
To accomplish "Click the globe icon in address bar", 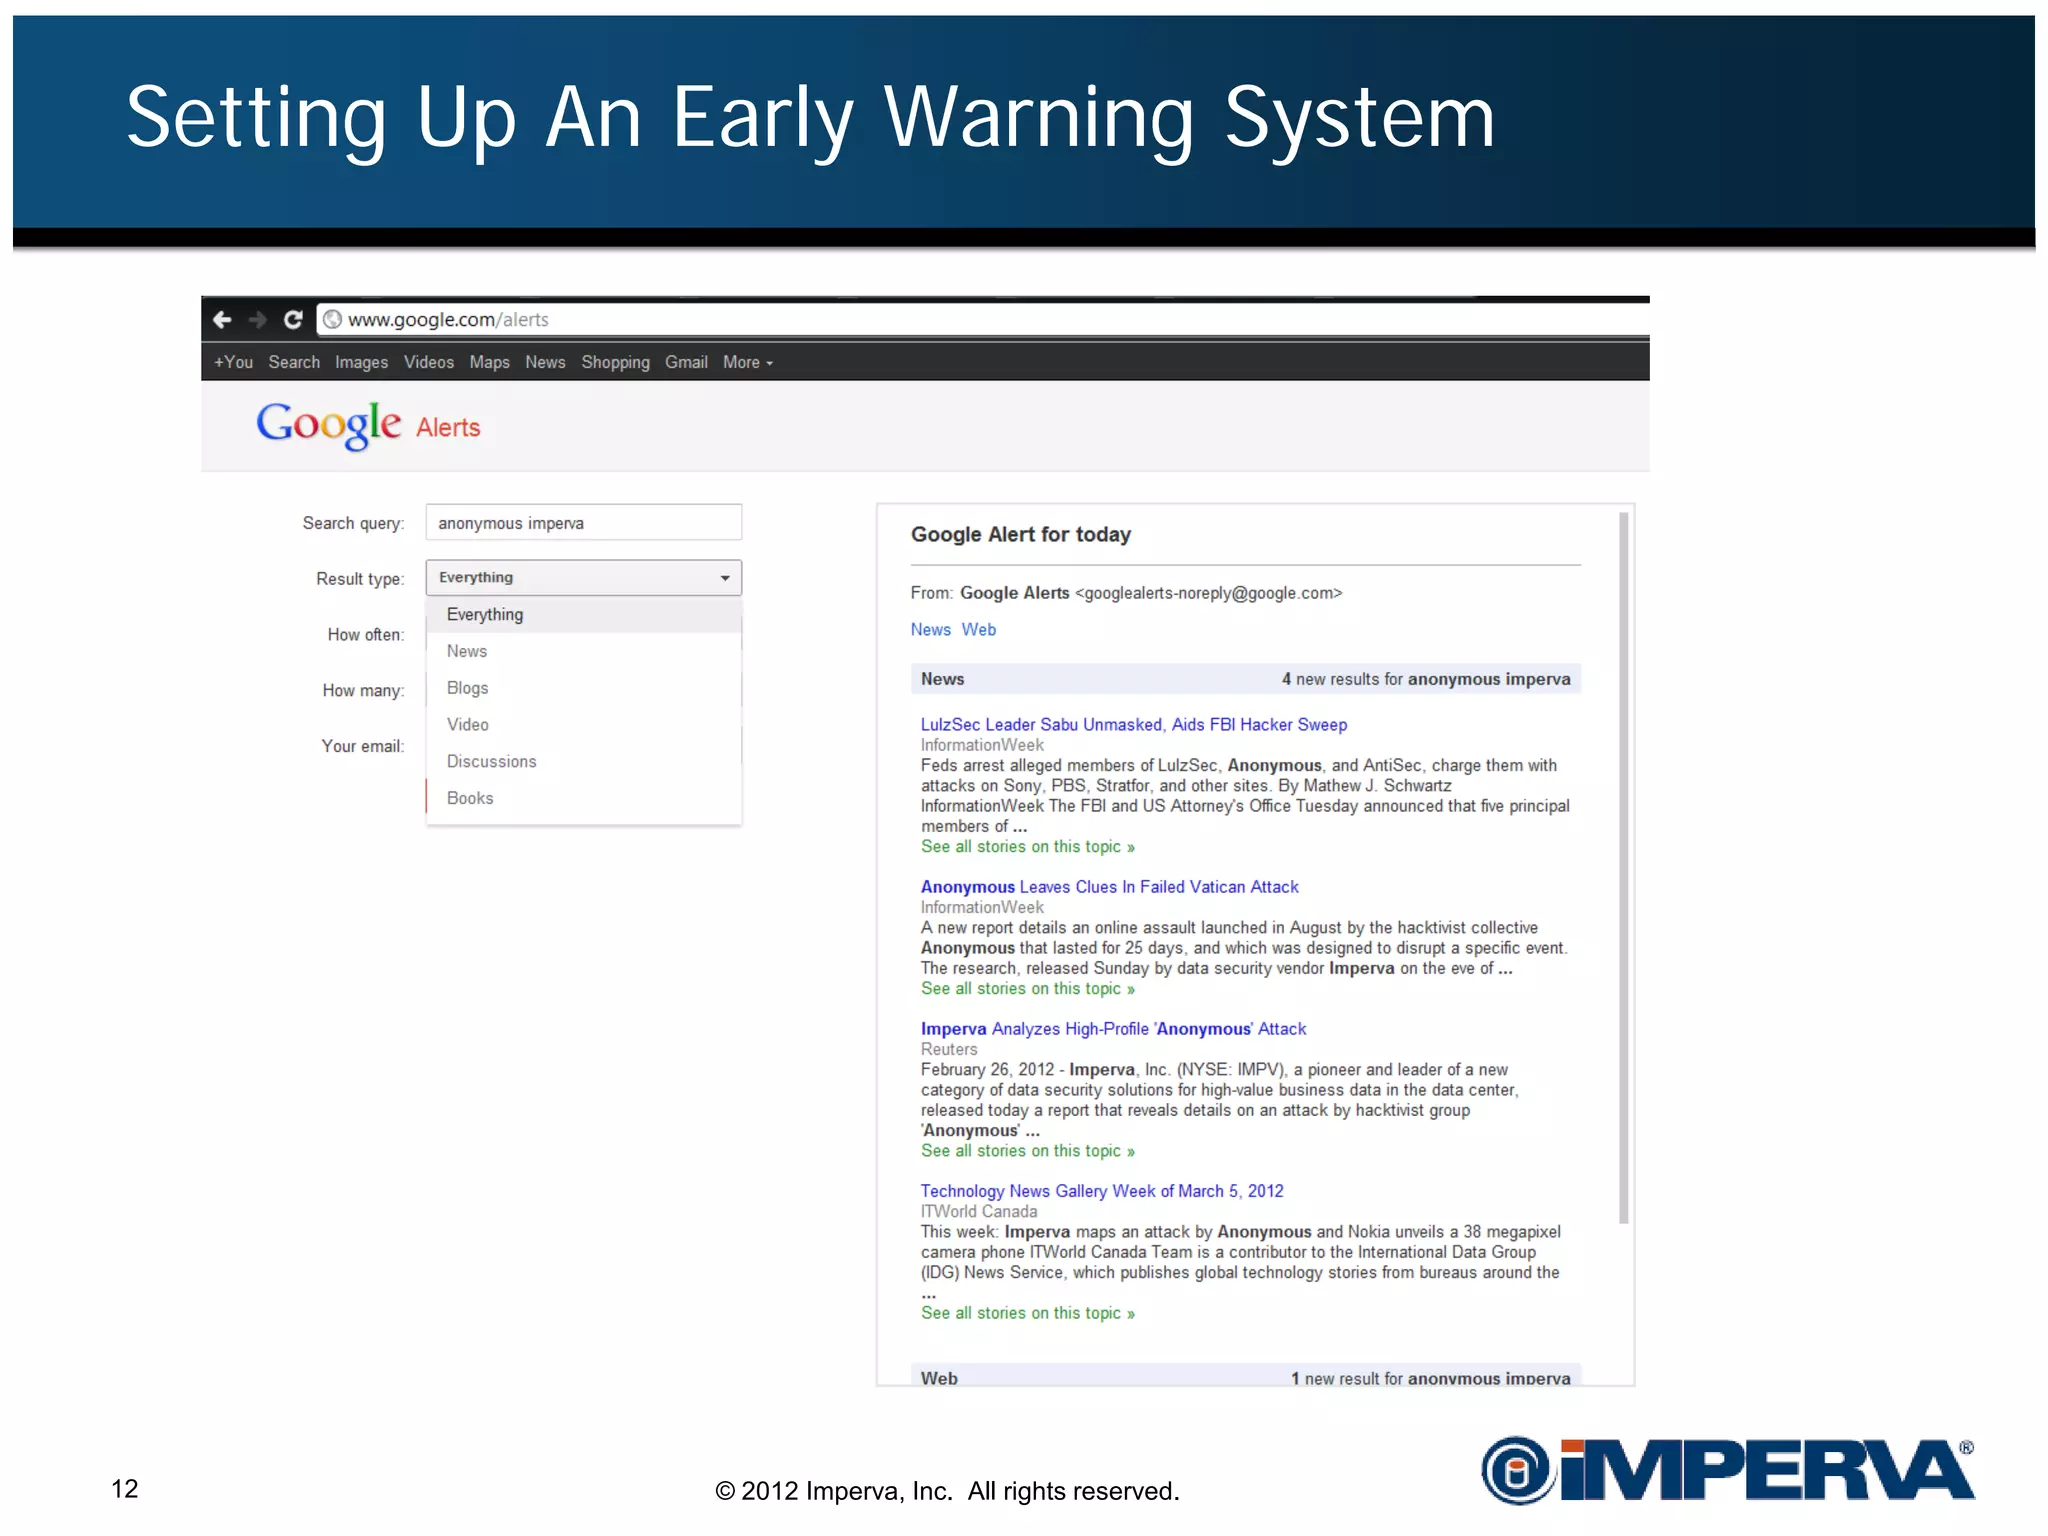I will click(332, 319).
